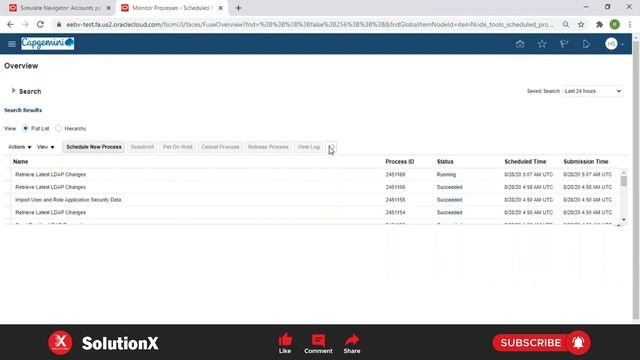Viewport: 640px width, 360px height.
Task: Sort by the Name column header
Action: (20, 162)
